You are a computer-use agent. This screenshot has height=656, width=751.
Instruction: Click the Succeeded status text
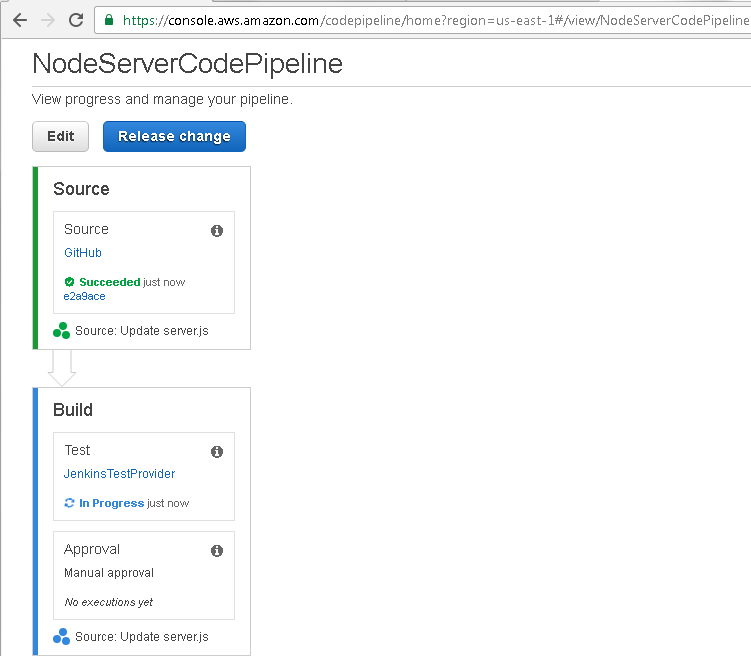pyautogui.click(x=110, y=282)
